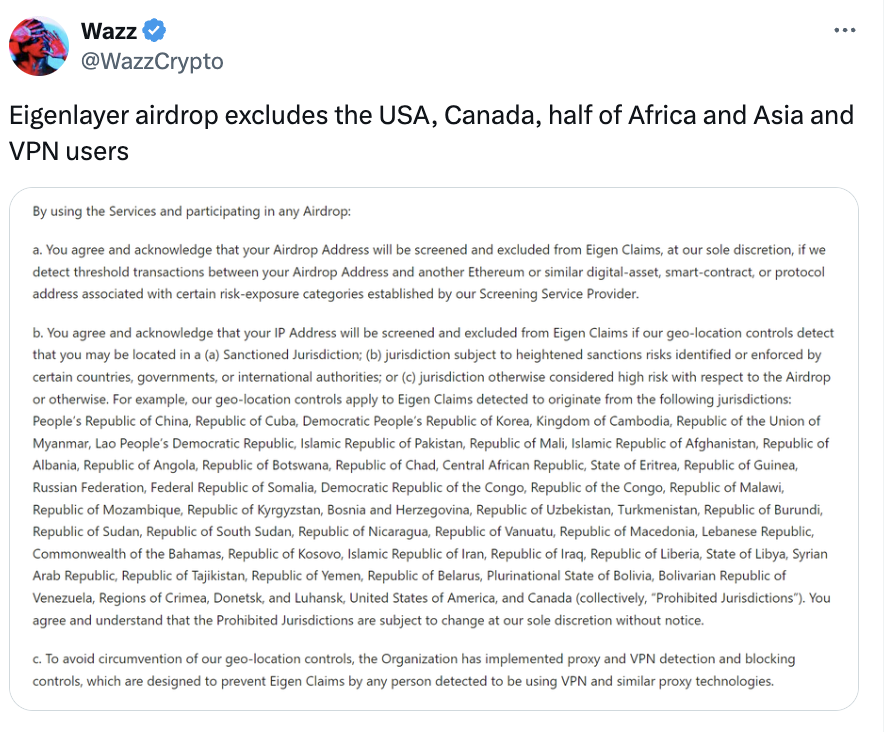Click "Russian Federation" in the jurisdictions list

tap(87, 487)
